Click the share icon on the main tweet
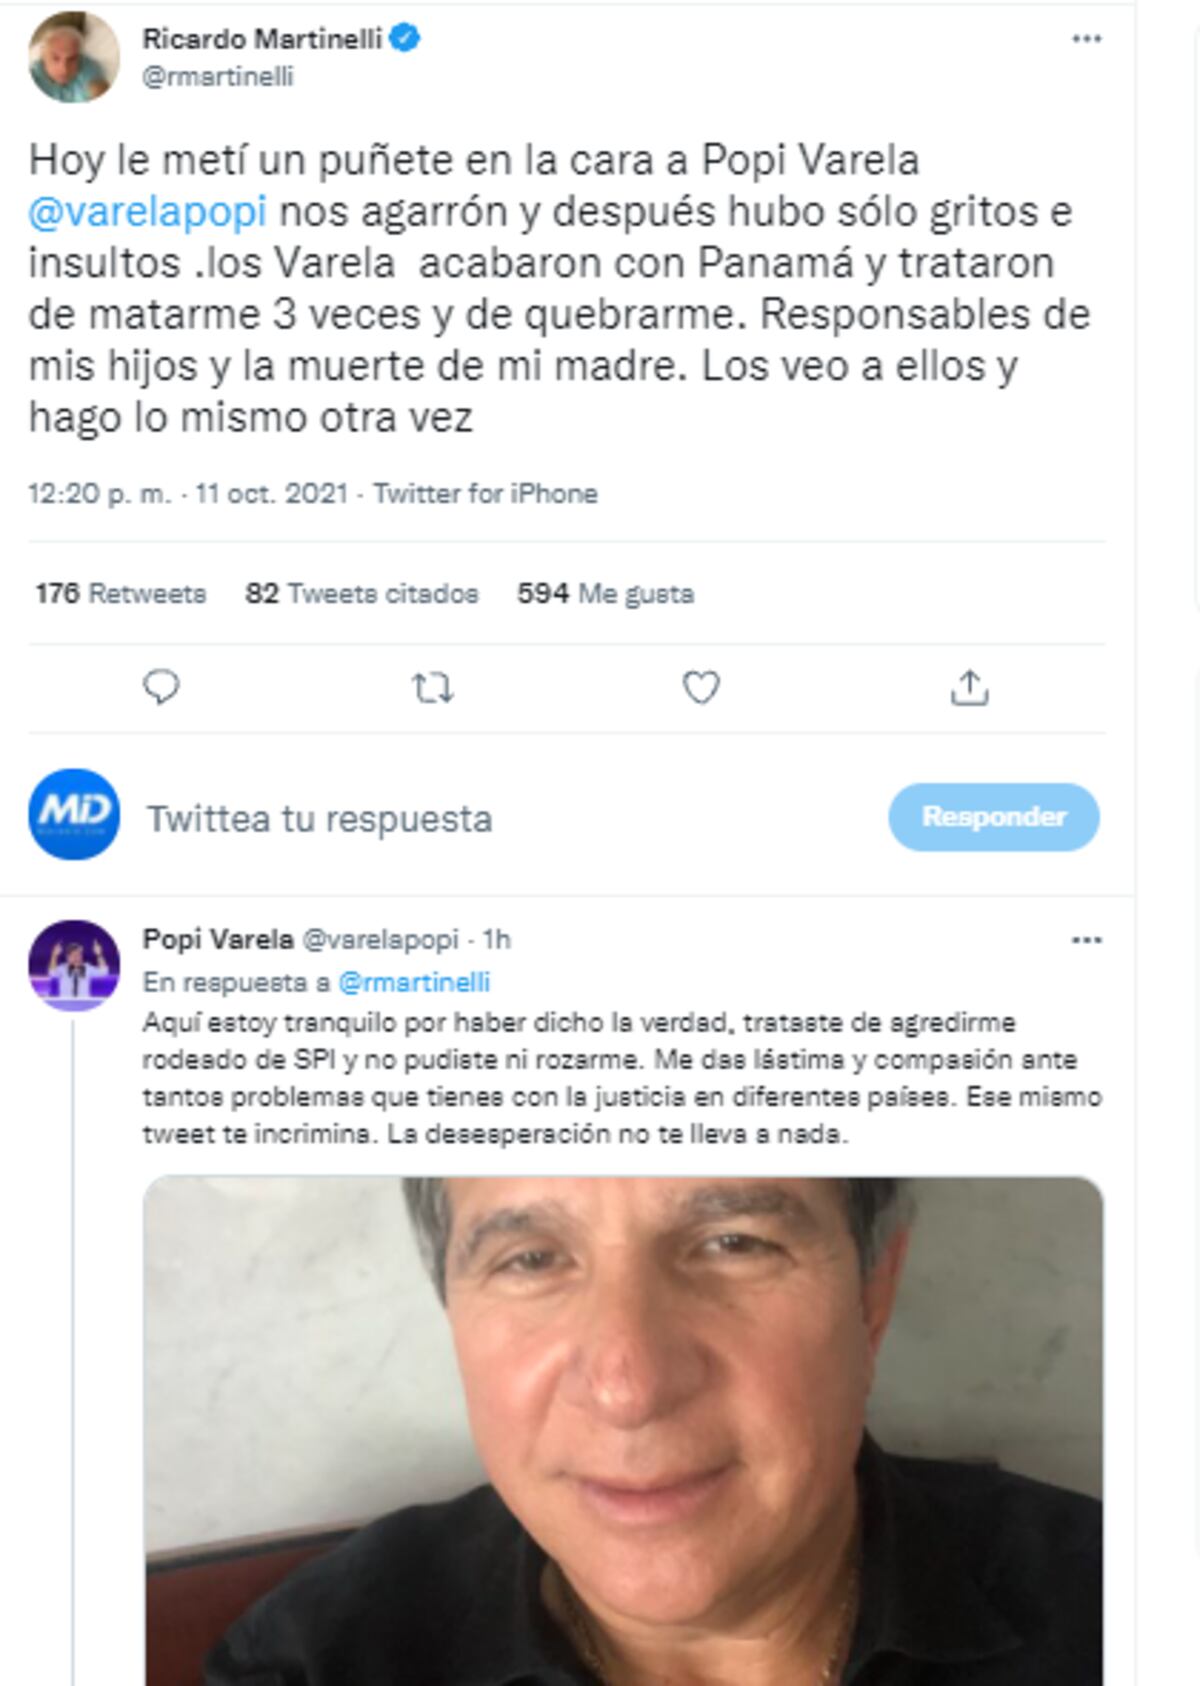The image size is (1200, 1686). pyautogui.click(x=971, y=687)
